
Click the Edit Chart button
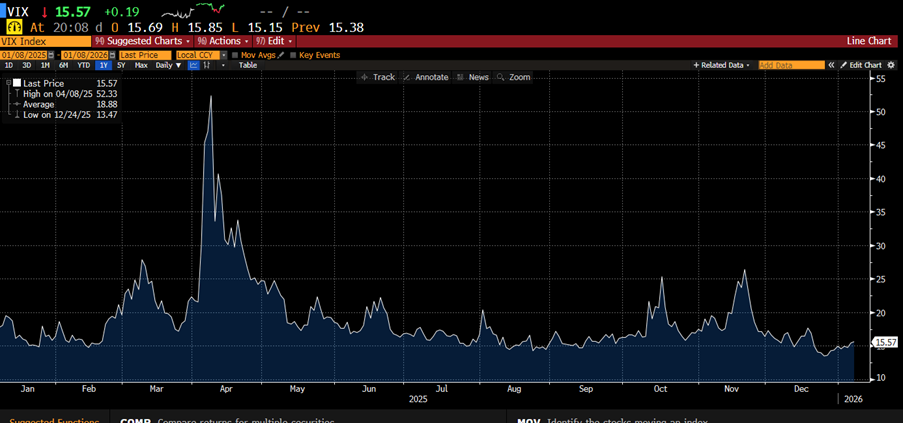point(861,65)
